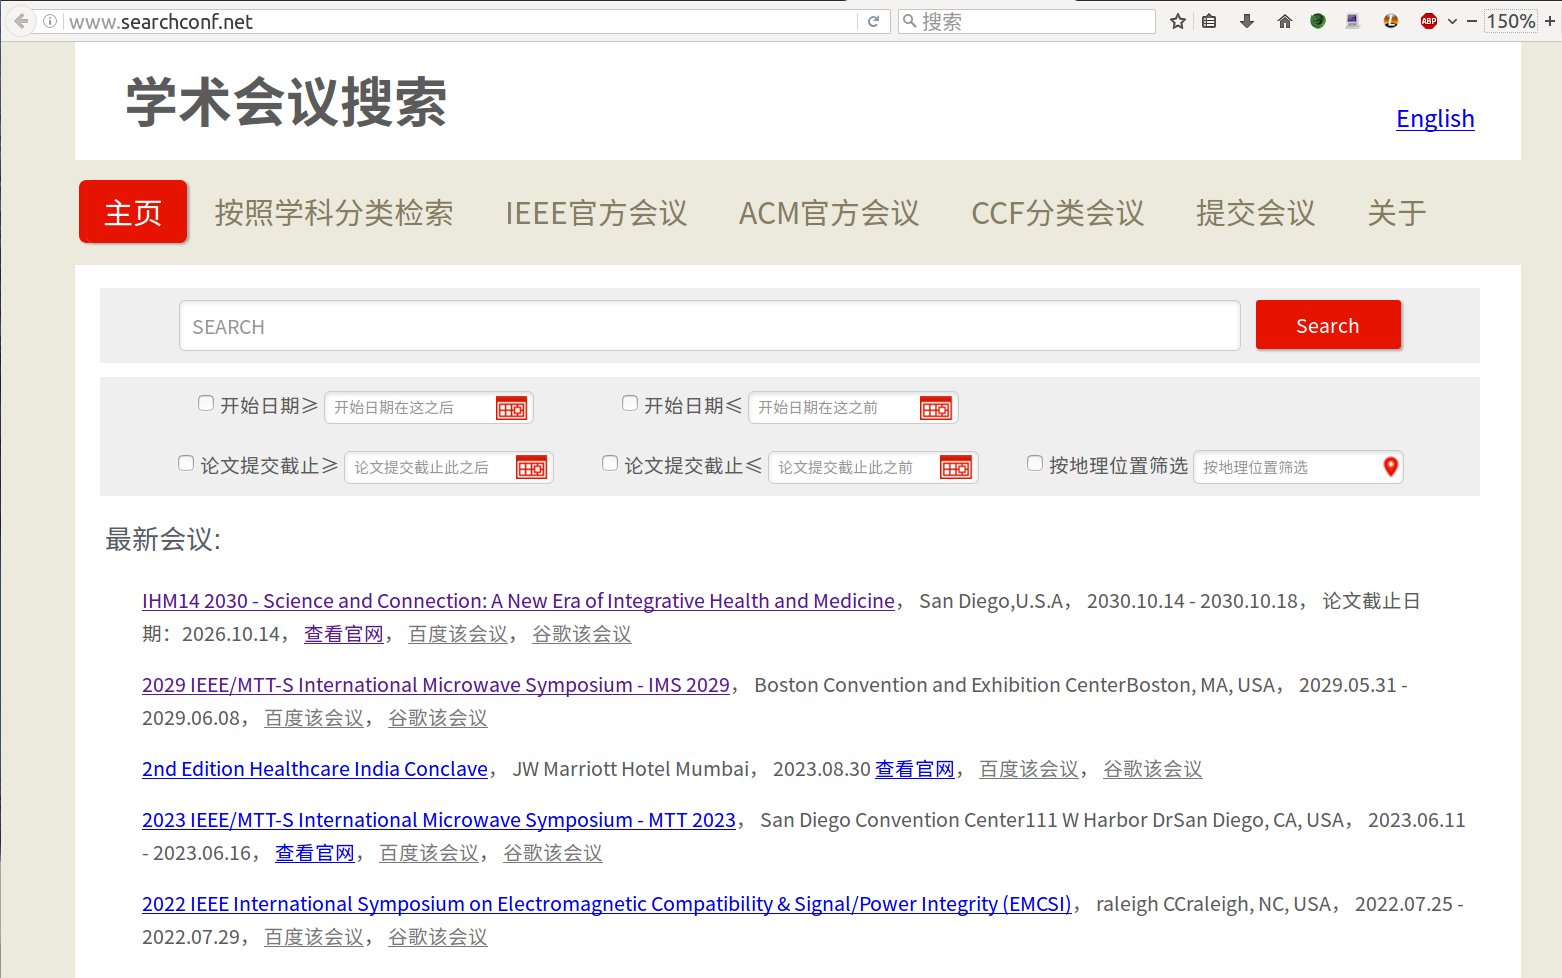The image size is (1562, 978).
Task: Bookmark this page via the star icon
Action: coord(1177,20)
